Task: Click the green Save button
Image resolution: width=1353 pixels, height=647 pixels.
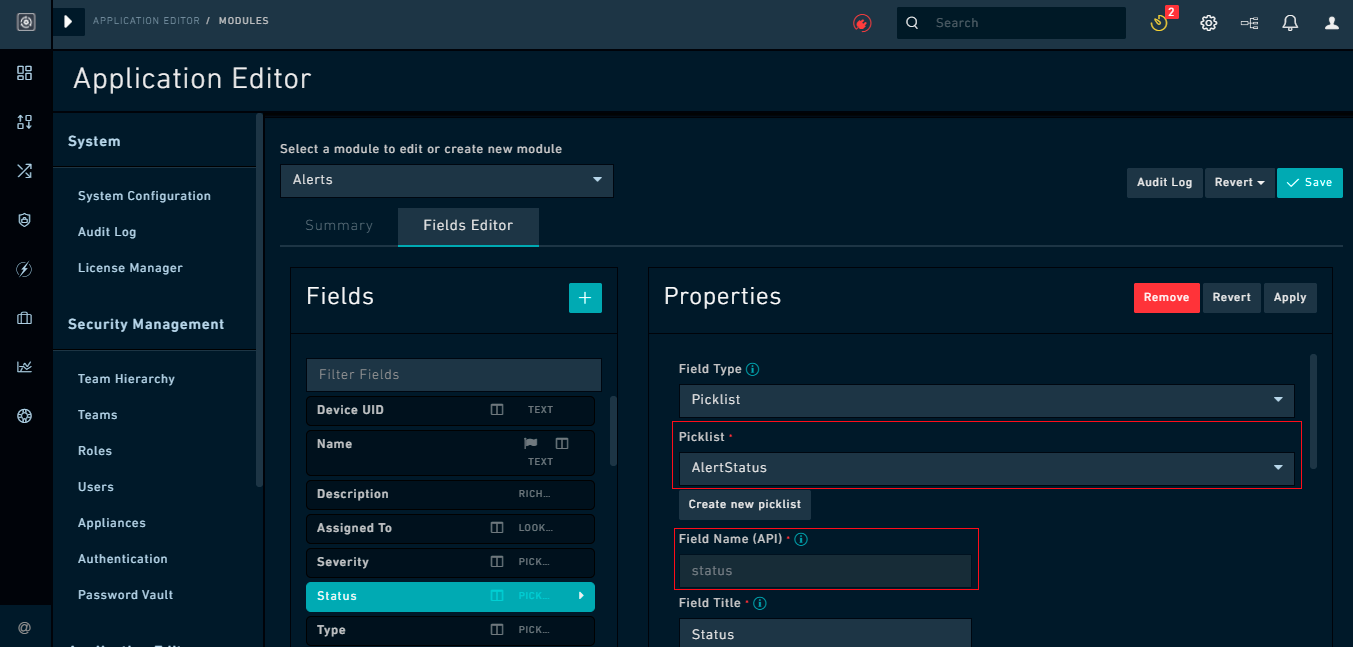Action: (1309, 182)
